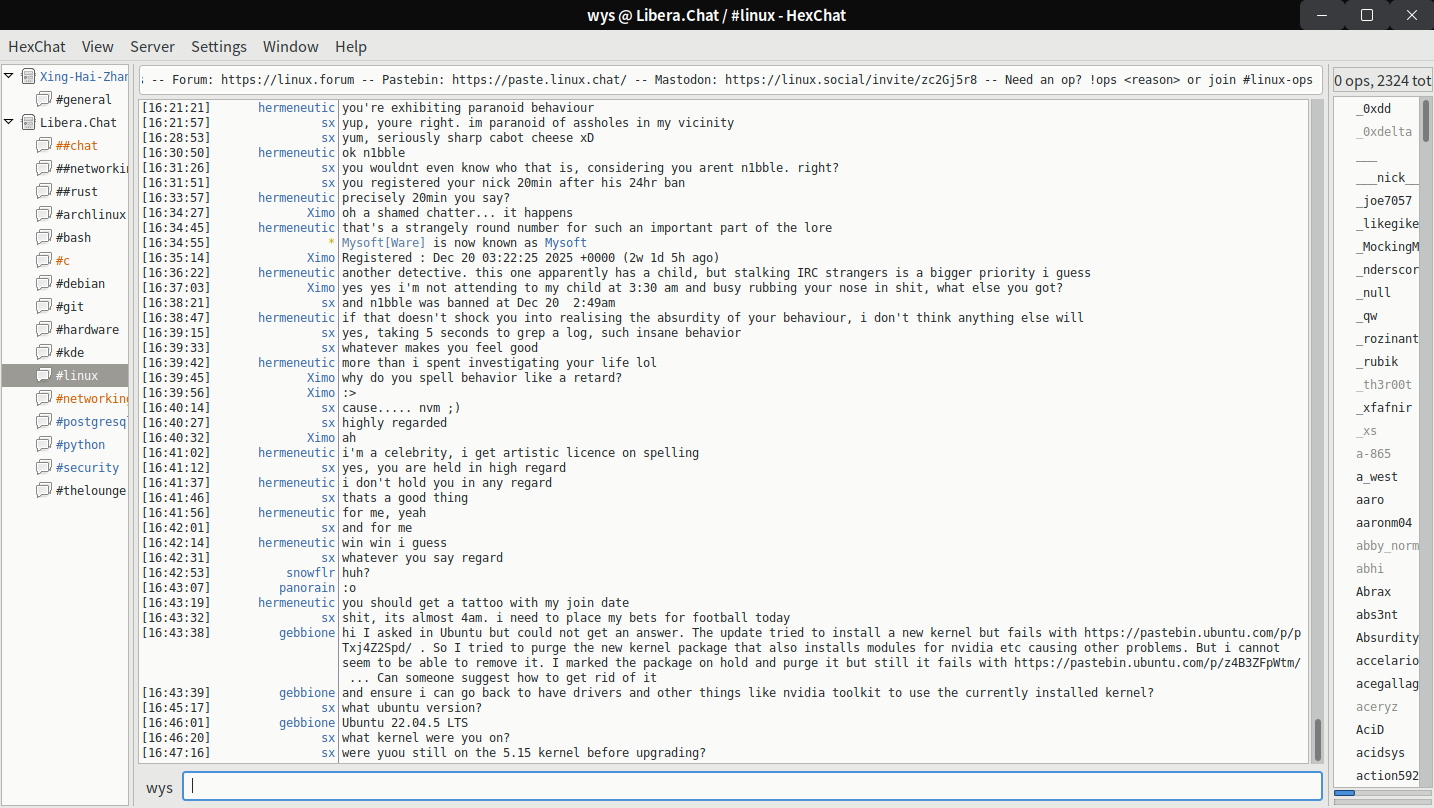Click the channel icon next to #git
Image resolution: width=1434 pixels, height=808 pixels.
(43, 306)
